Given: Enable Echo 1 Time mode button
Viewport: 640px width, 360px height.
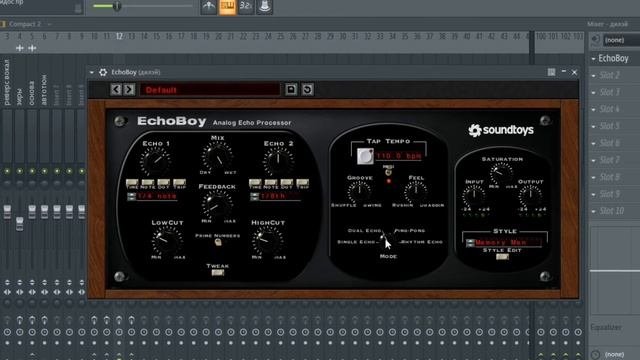Looking at the screenshot, I should [132, 182].
